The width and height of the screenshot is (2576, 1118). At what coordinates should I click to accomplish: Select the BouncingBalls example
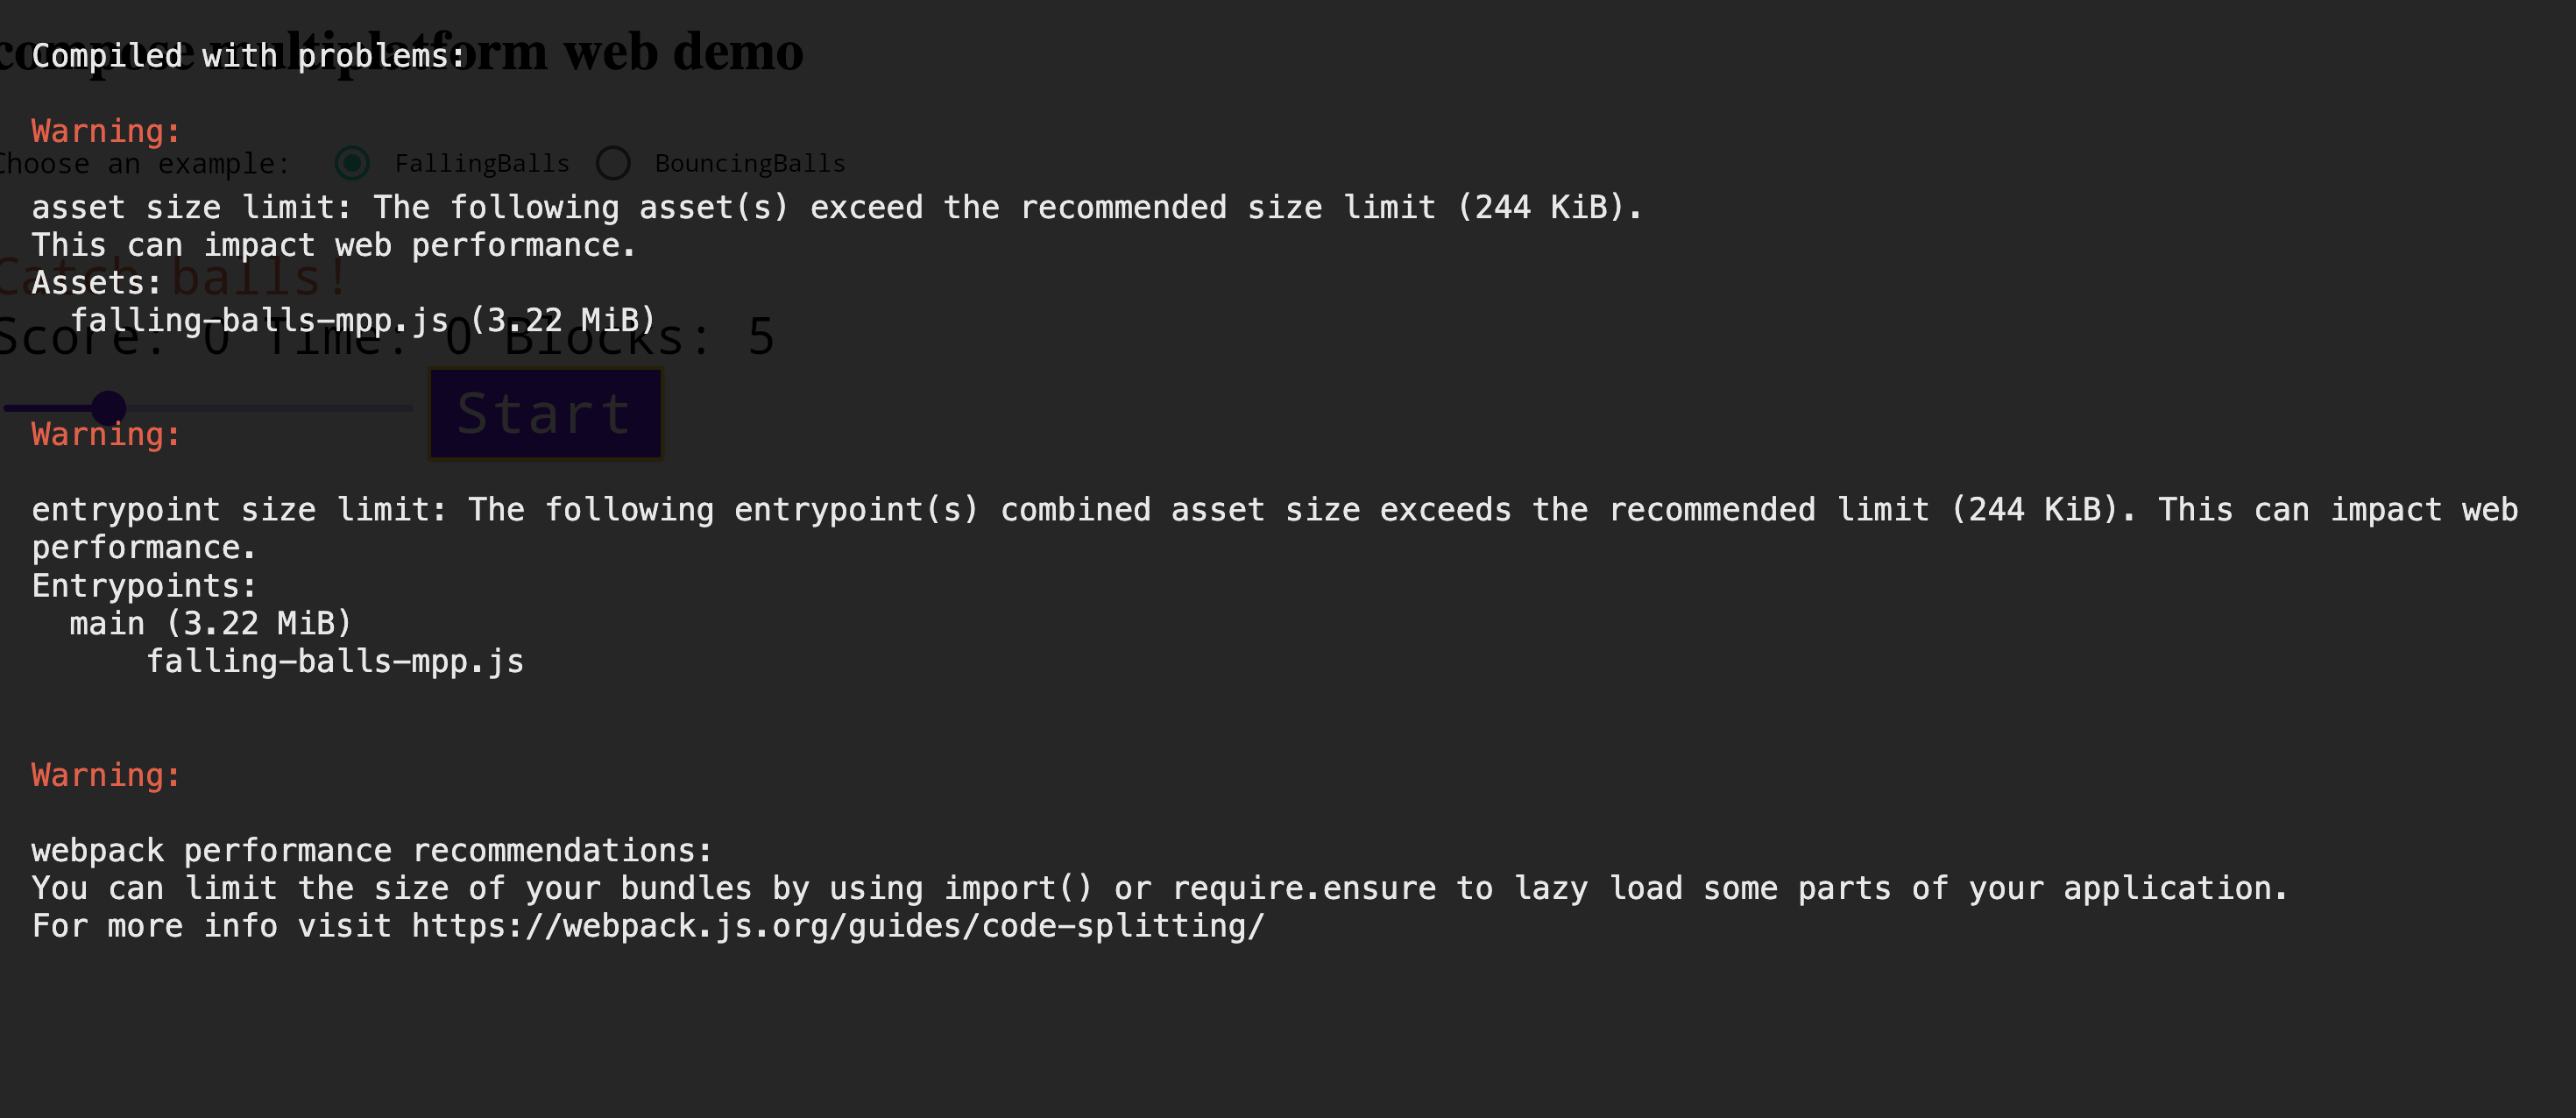613,163
